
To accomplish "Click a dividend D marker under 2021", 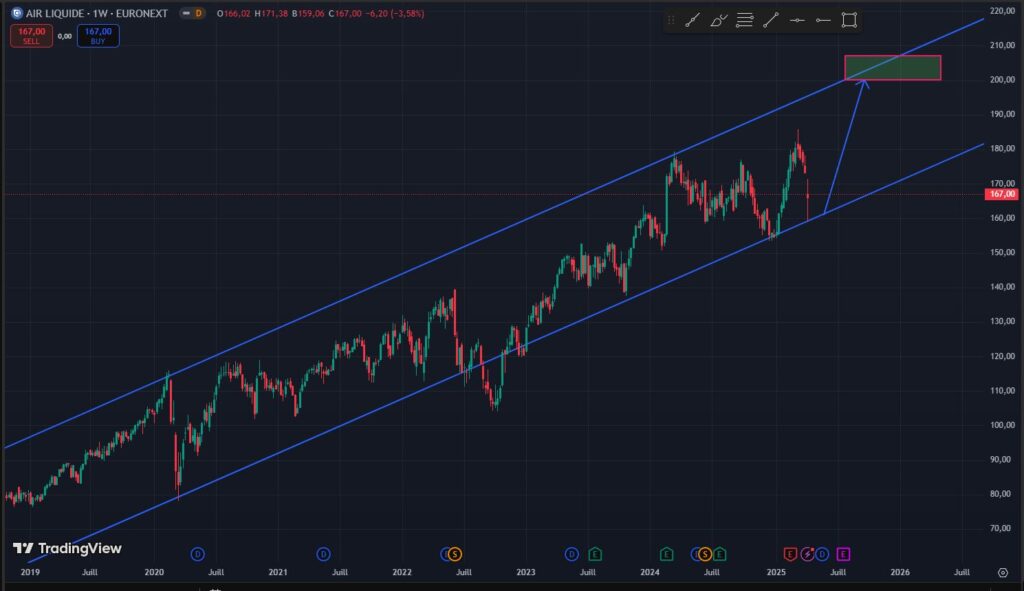I will (x=323, y=553).
